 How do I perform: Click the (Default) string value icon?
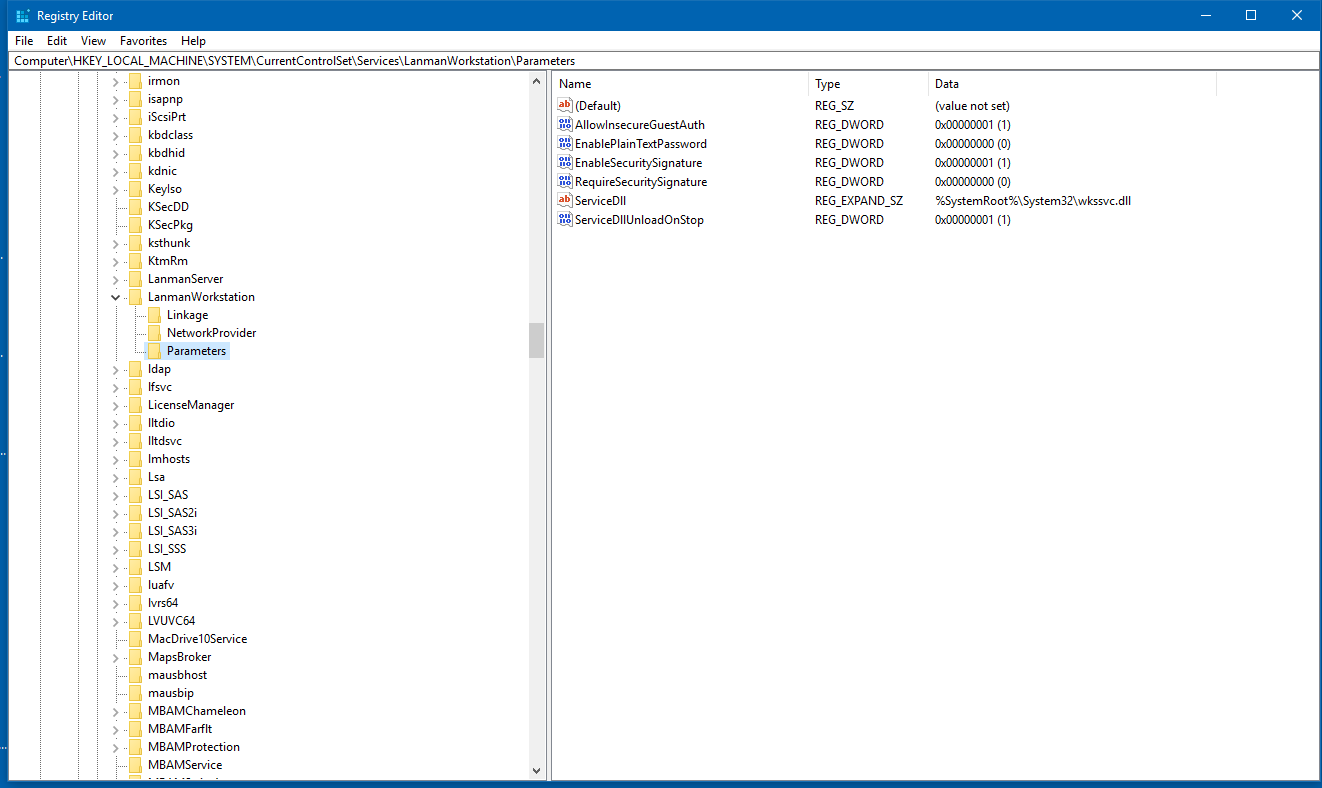(565, 106)
